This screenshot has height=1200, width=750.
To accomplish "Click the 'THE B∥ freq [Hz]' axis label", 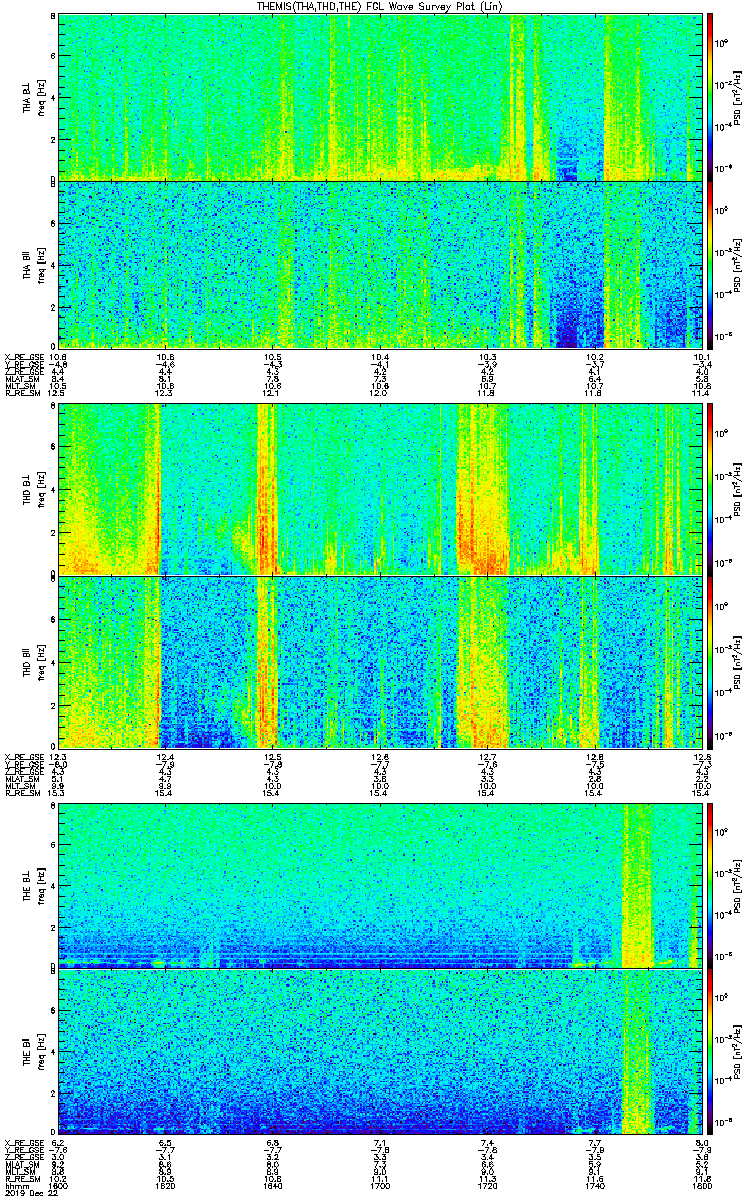I will (x=33, y=1052).
